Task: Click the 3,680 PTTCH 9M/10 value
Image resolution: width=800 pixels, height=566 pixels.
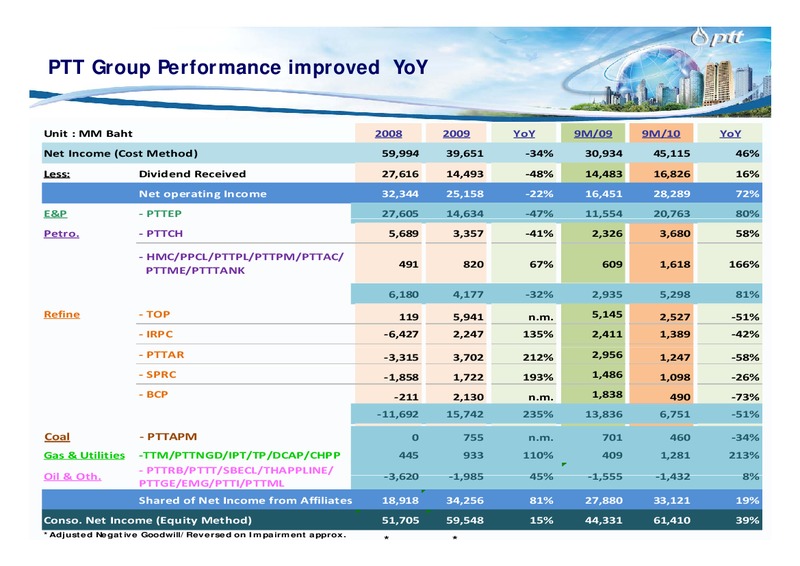Action: [674, 234]
